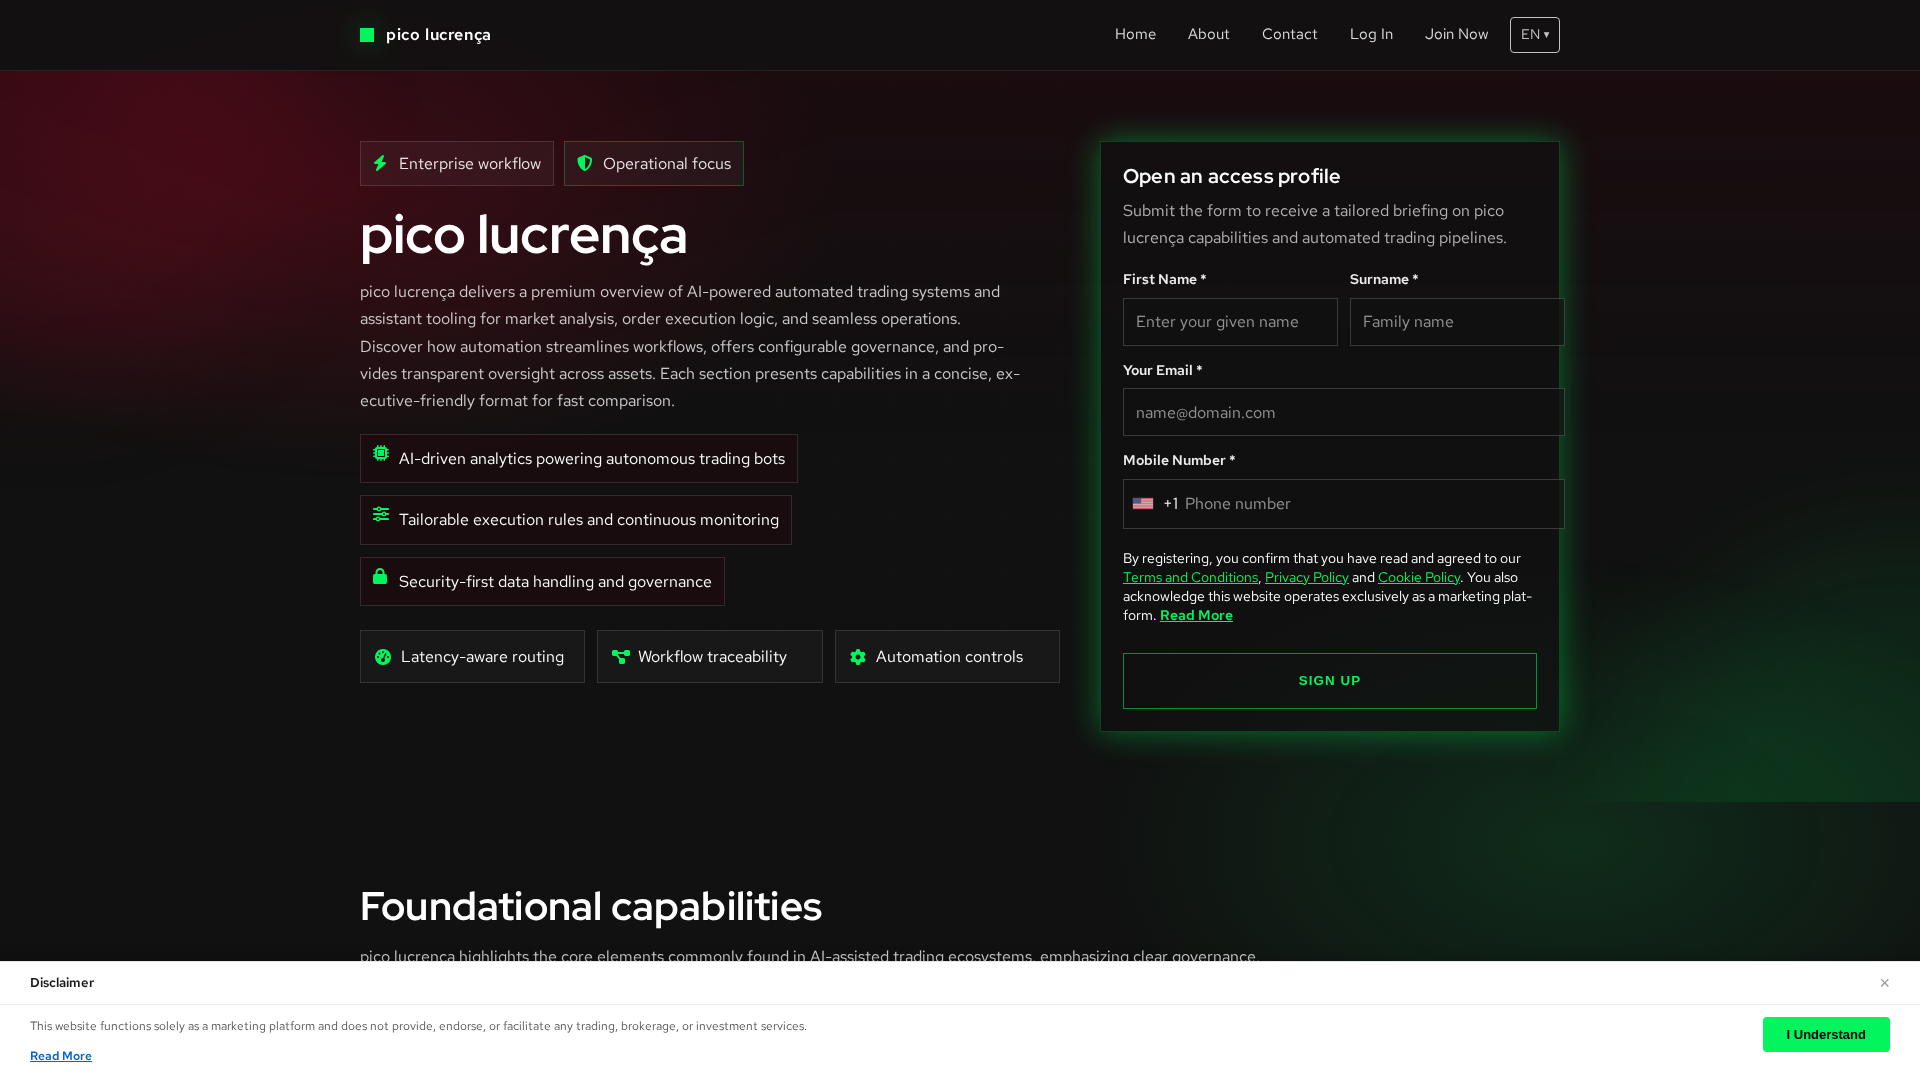
Task: Click the green square logo icon
Action: click(x=367, y=35)
